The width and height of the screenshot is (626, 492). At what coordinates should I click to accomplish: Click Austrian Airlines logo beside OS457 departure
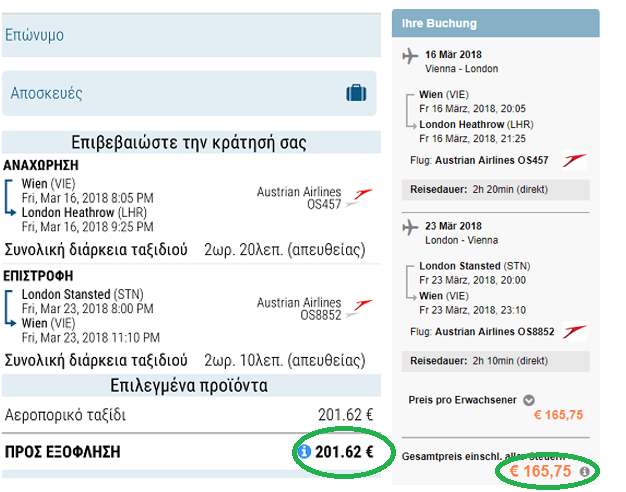[359, 198]
